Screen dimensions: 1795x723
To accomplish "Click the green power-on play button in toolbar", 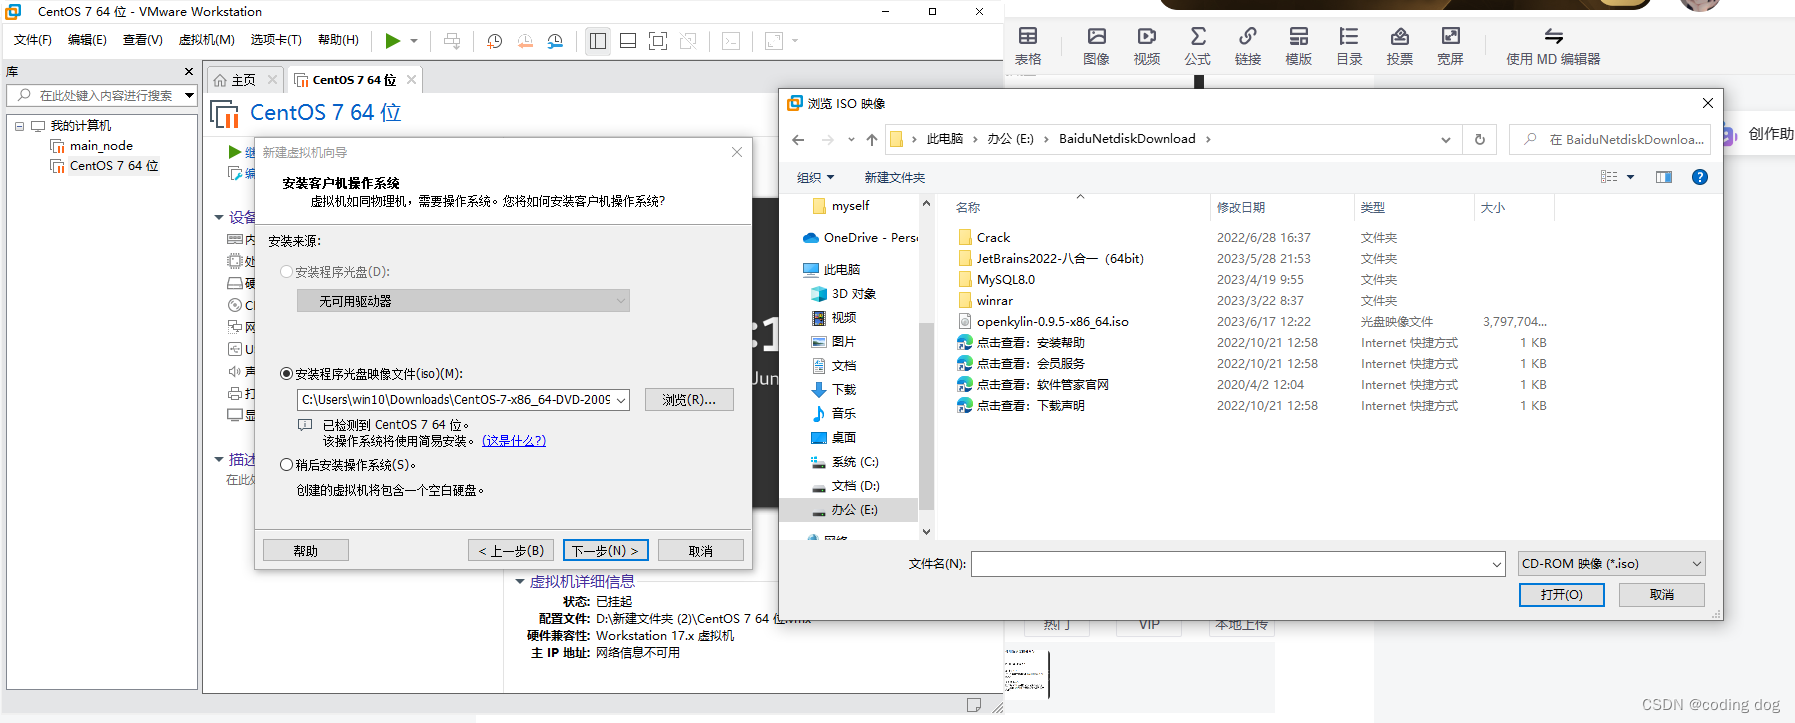I will [x=392, y=41].
